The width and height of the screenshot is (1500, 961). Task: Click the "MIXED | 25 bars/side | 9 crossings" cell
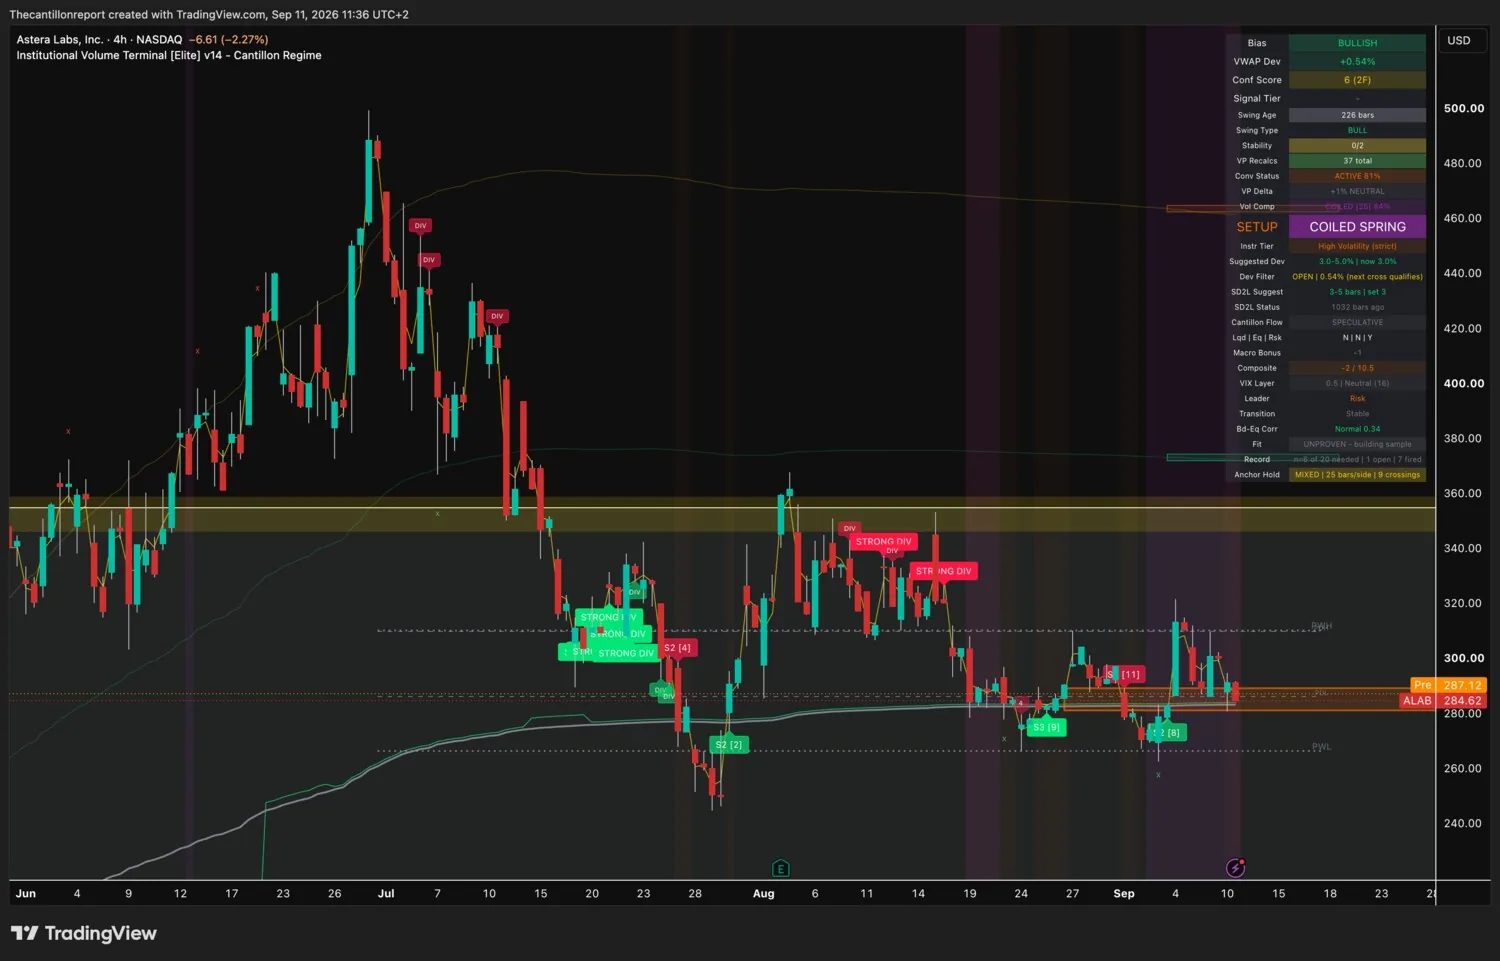1357,475
